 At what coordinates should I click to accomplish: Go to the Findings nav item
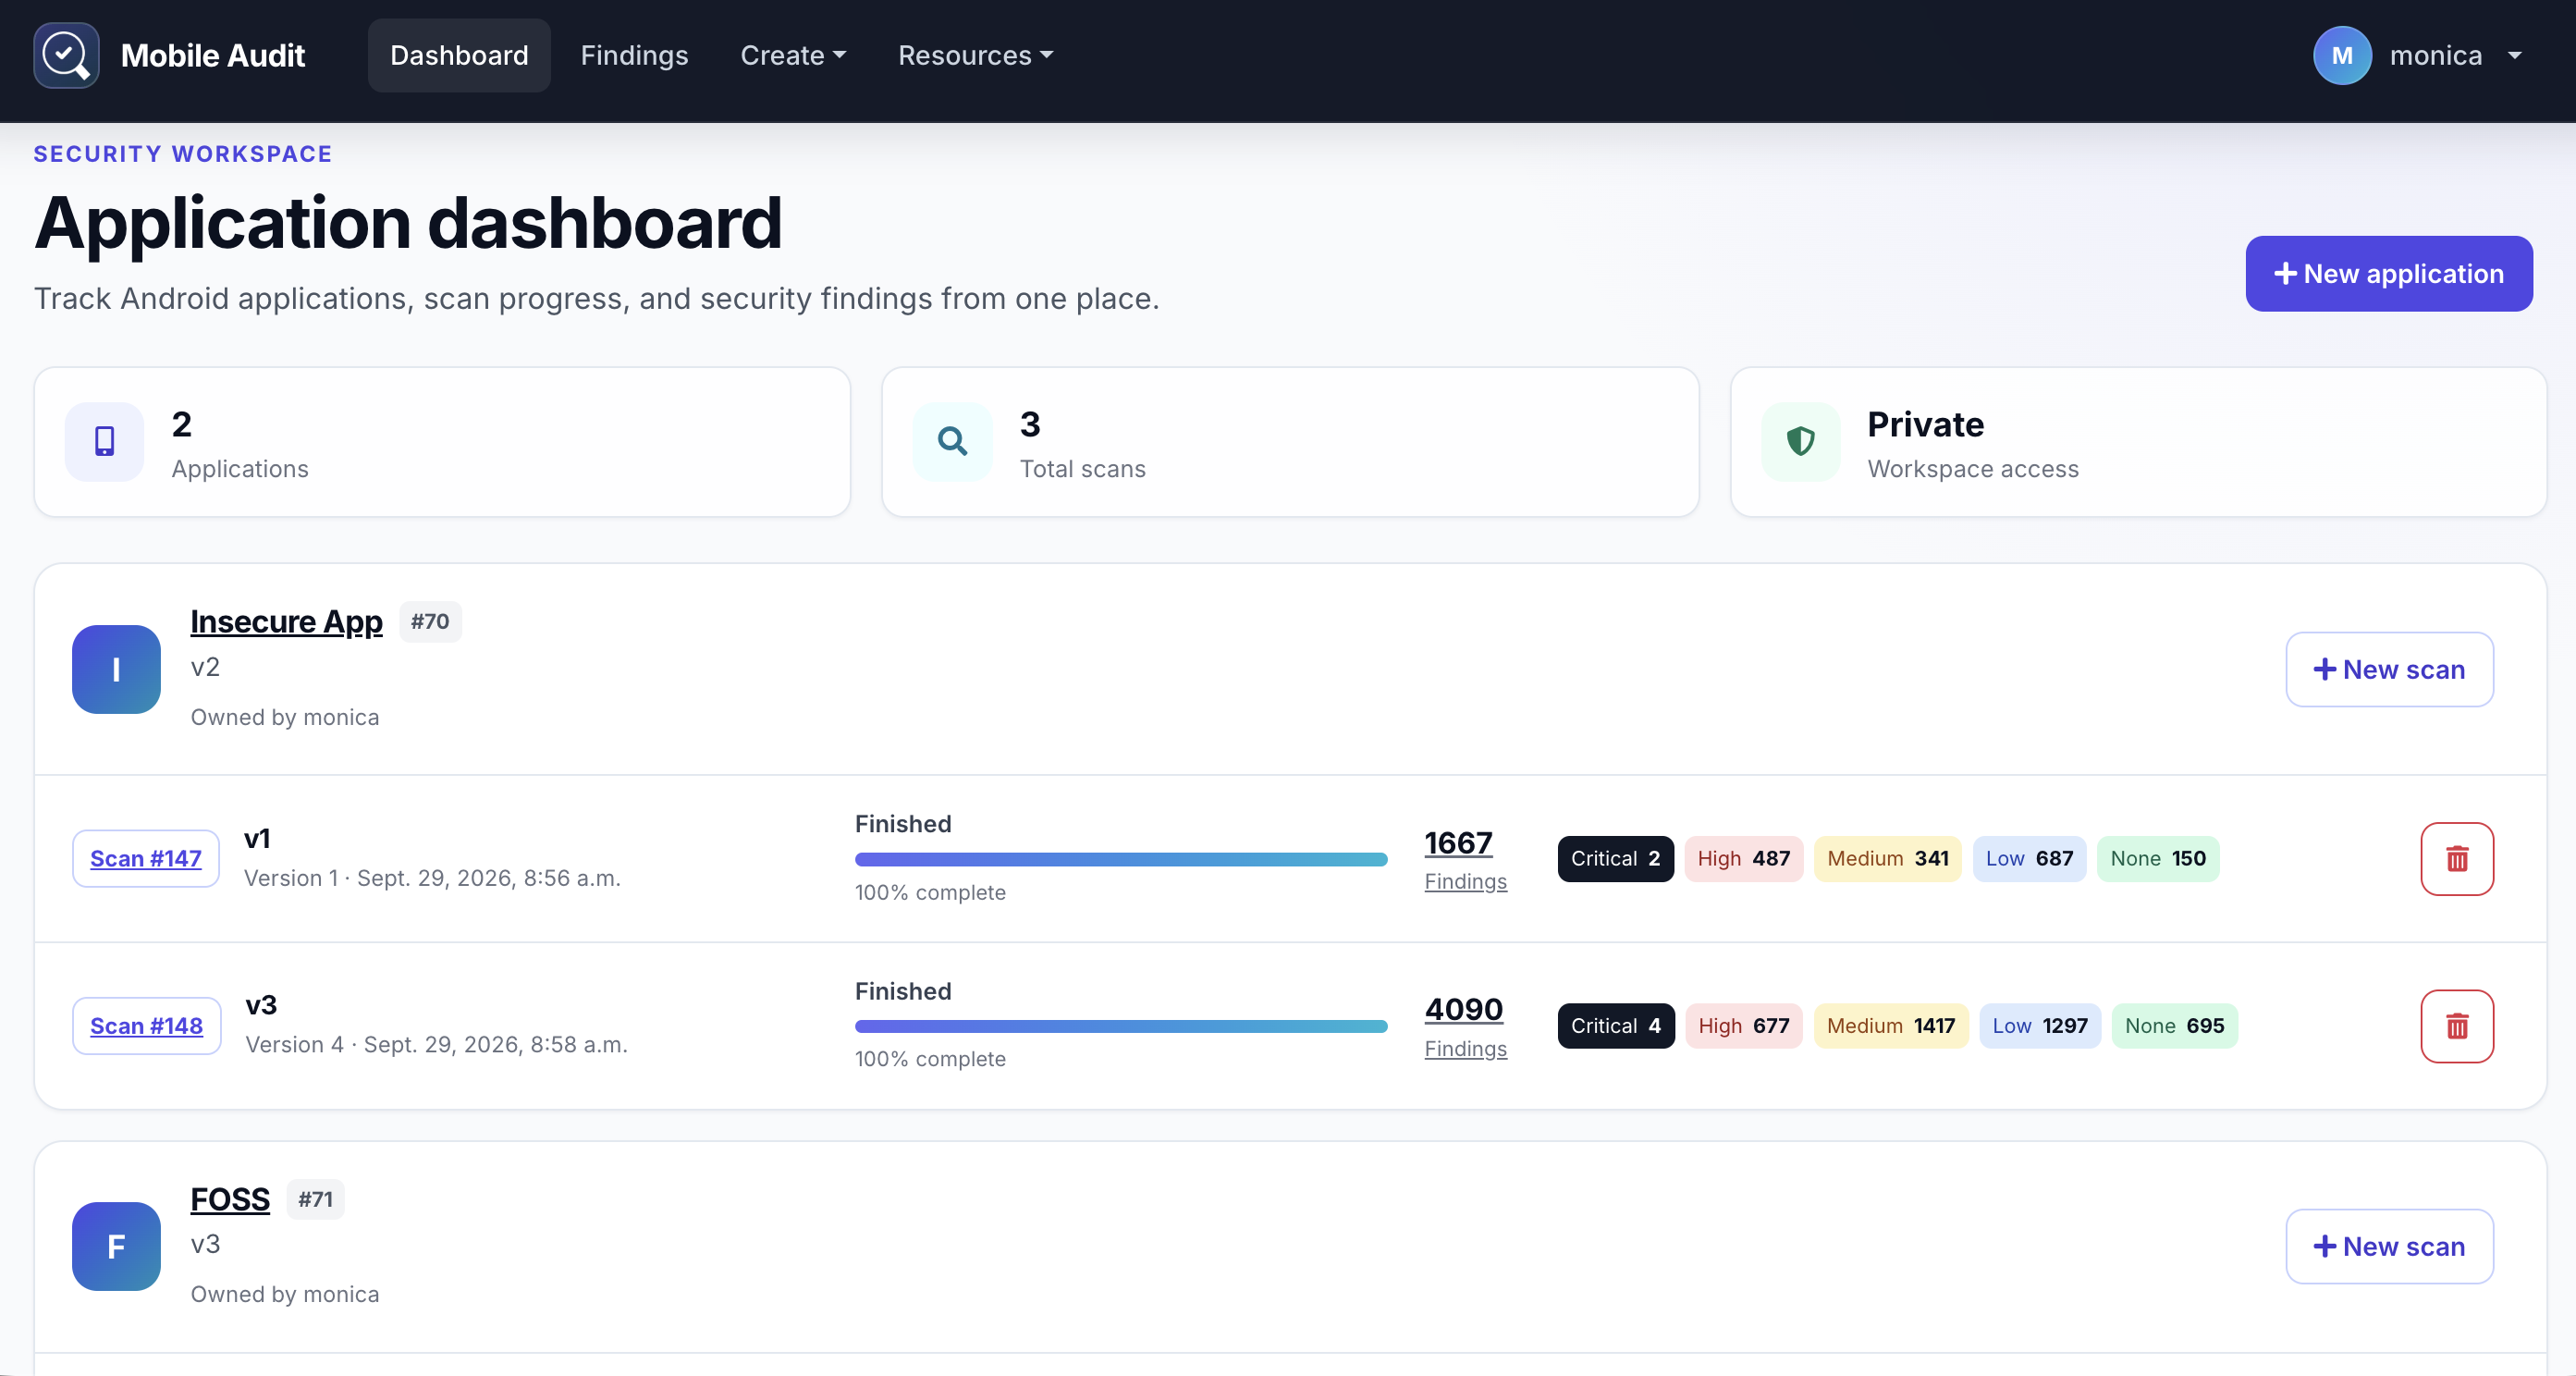point(634,55)
